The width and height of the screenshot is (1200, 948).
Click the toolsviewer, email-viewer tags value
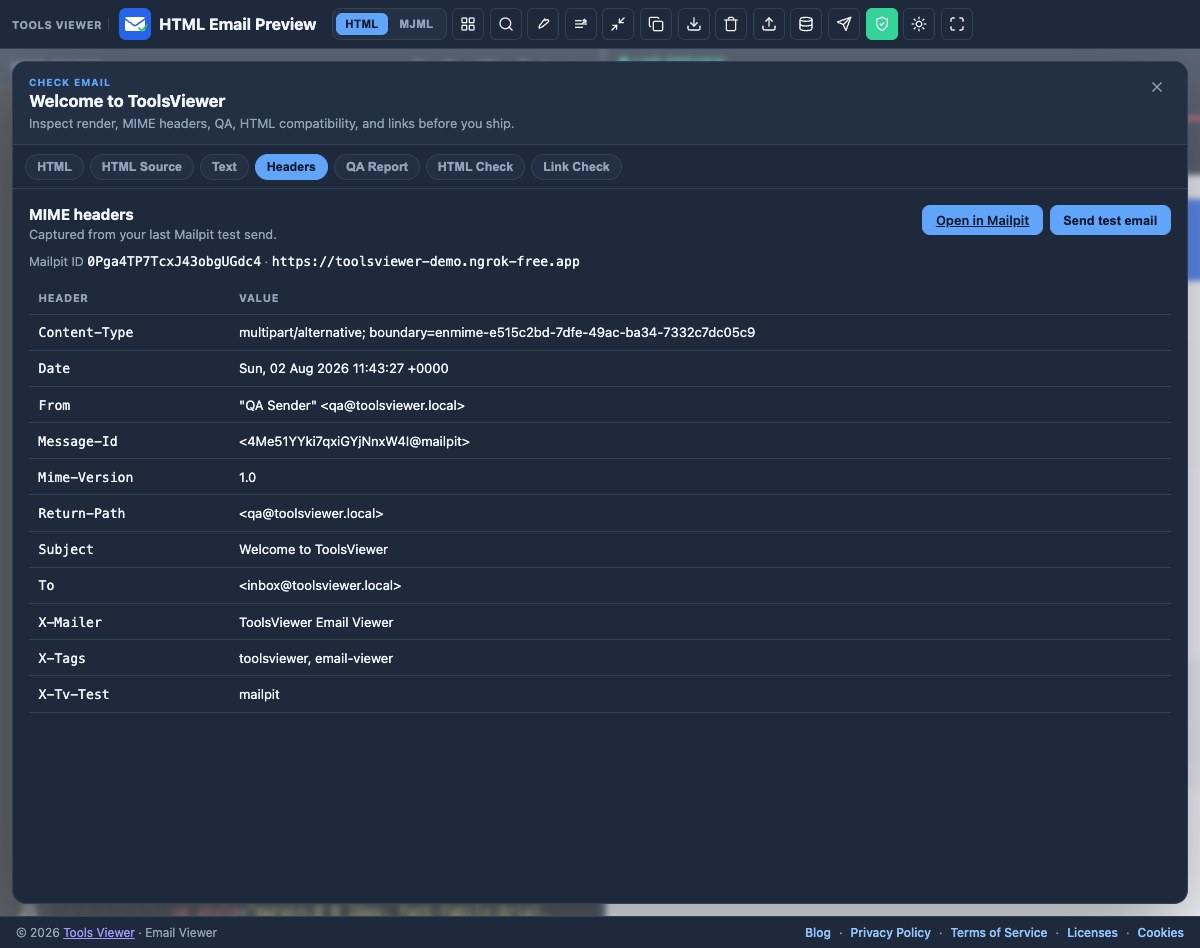click(316, 658)
